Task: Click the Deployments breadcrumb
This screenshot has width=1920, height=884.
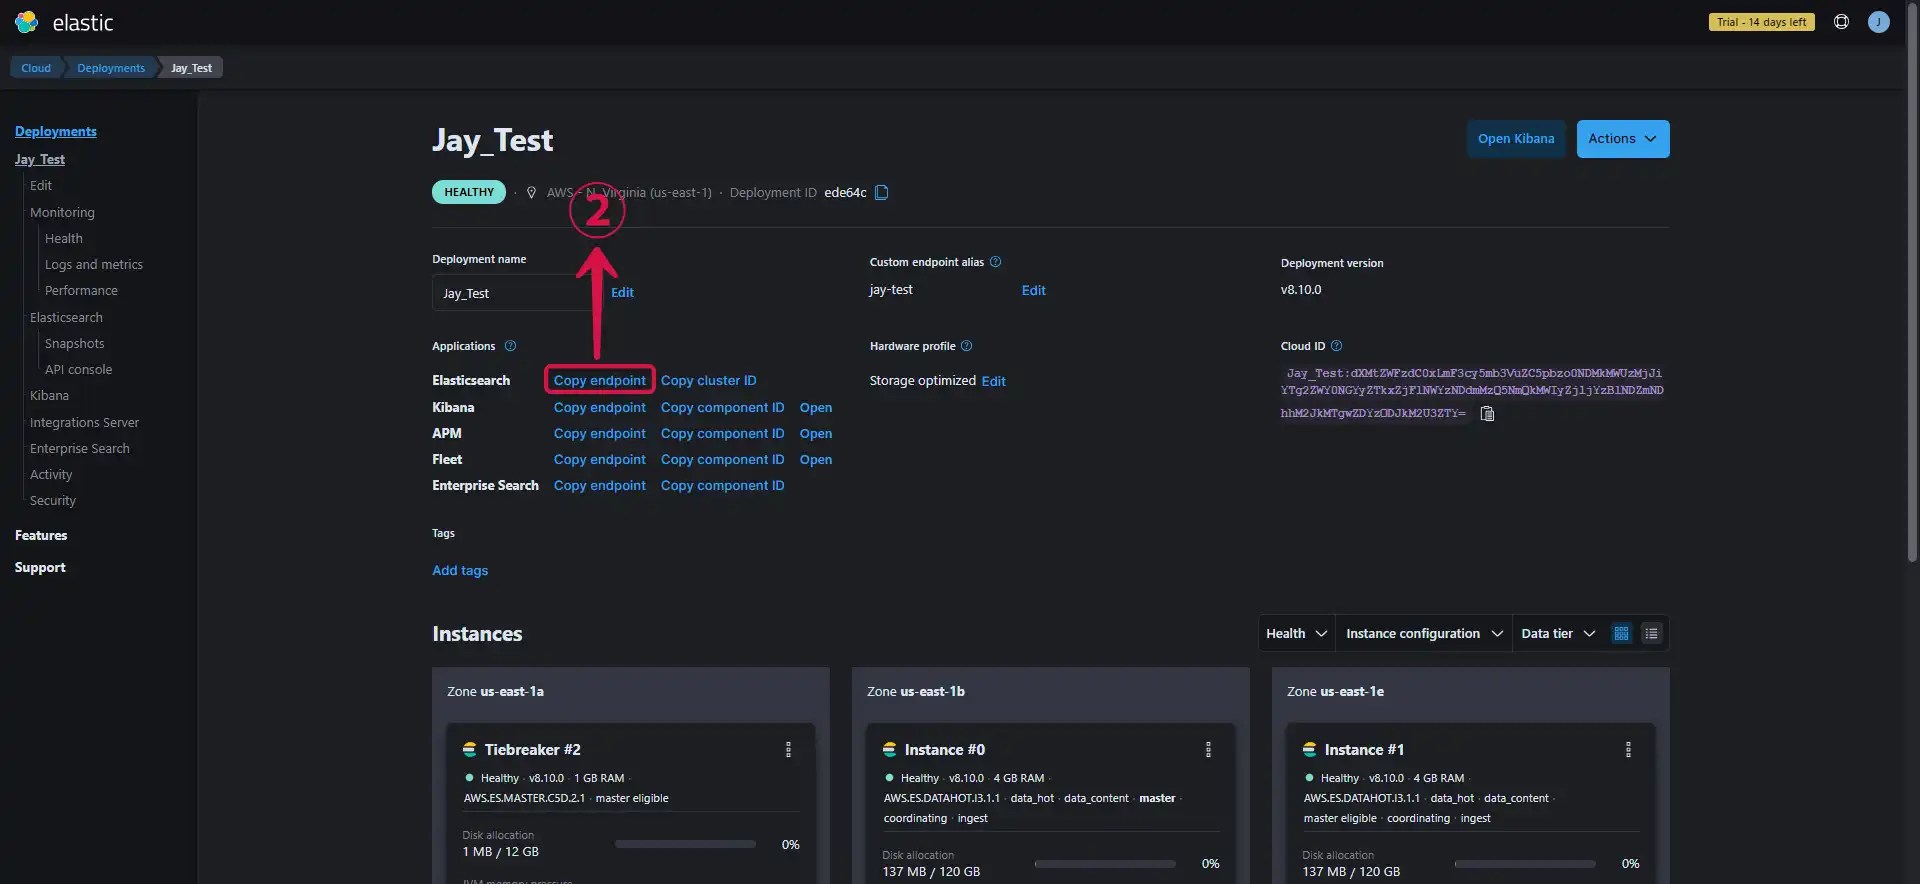Action: tap(111, 68)
